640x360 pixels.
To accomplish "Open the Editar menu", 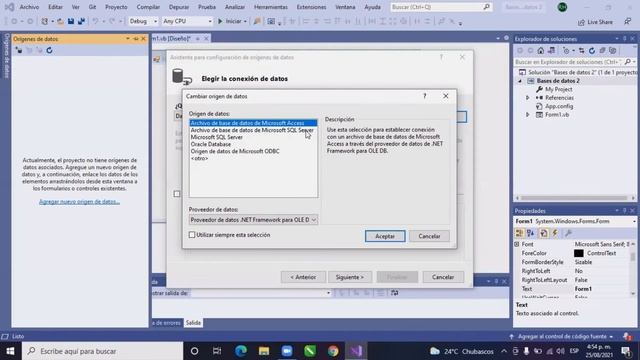I will pos(55,7).
